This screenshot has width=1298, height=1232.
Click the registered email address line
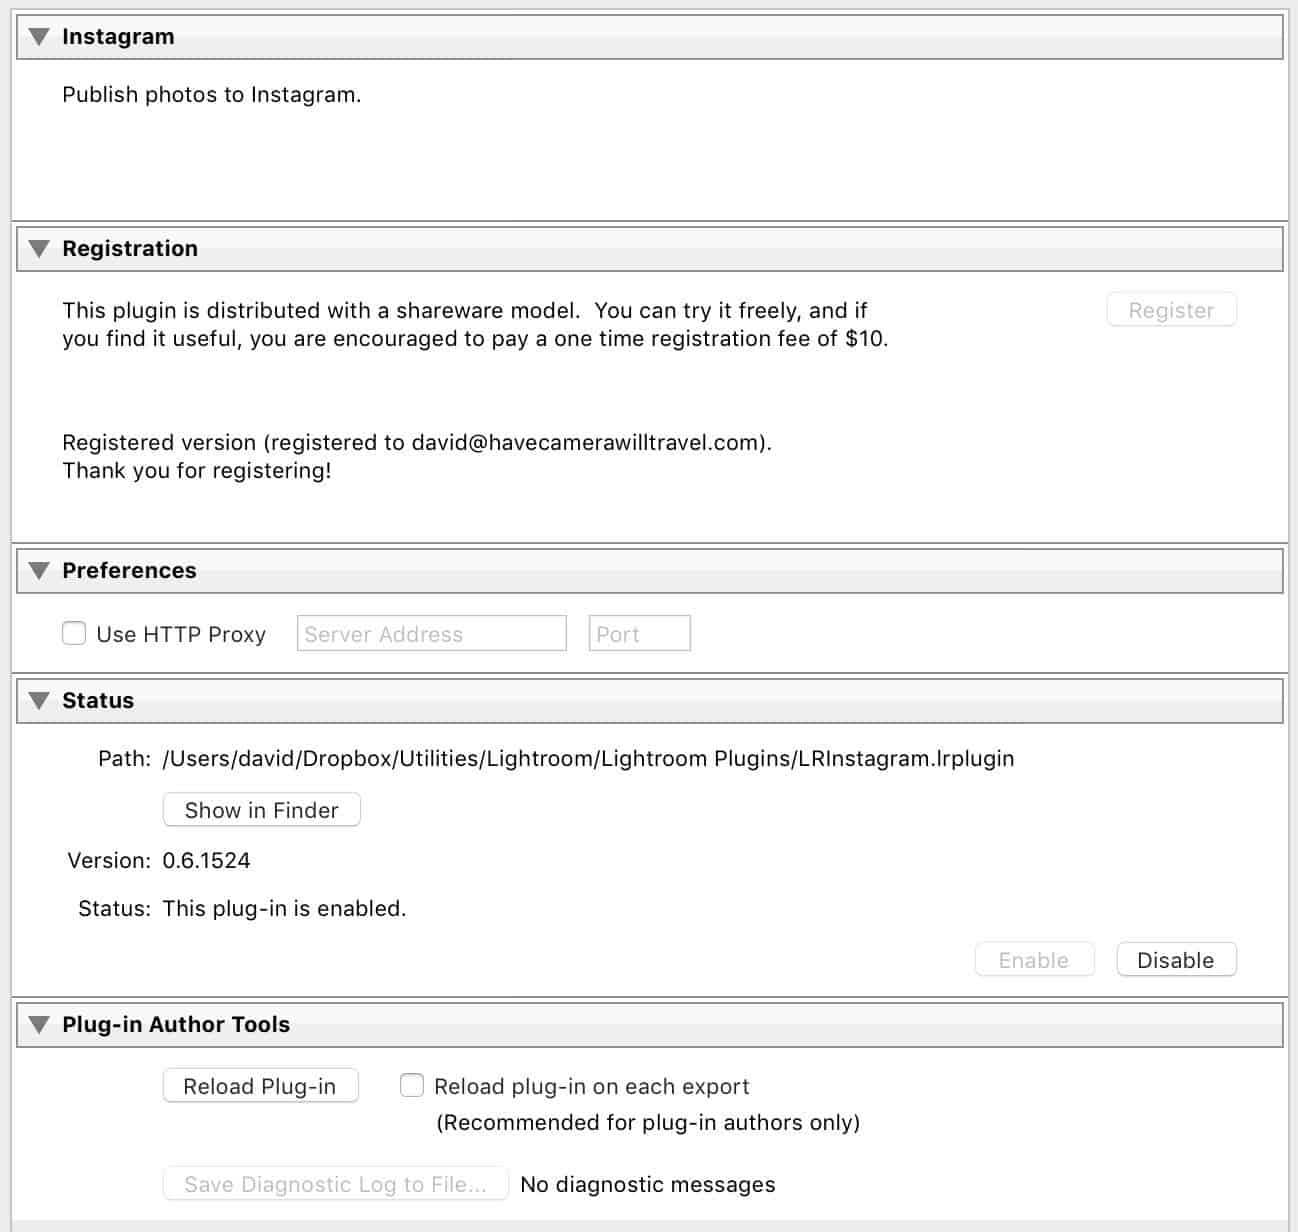pos(417,443)
